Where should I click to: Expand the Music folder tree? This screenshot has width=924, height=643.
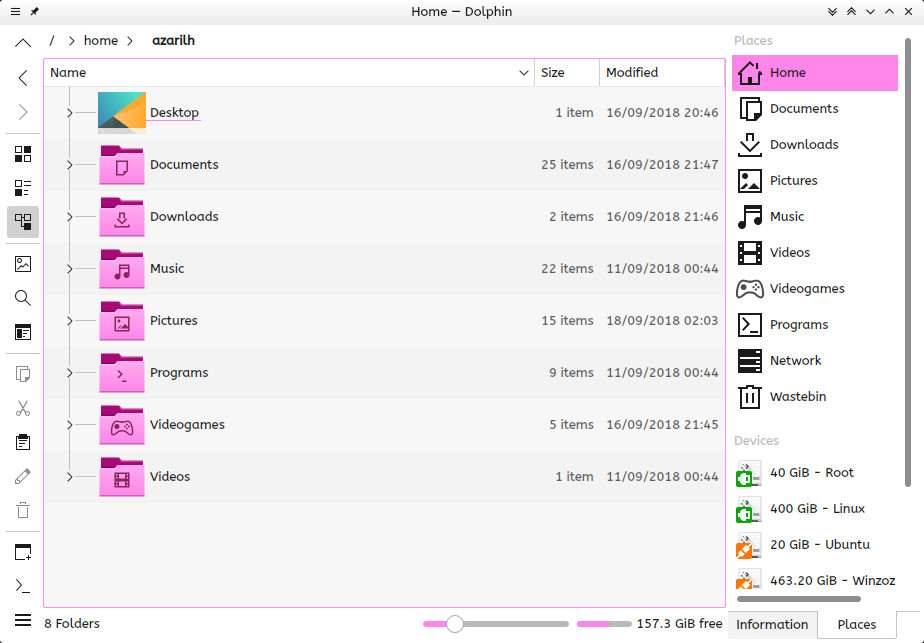[x=70, y=269]
